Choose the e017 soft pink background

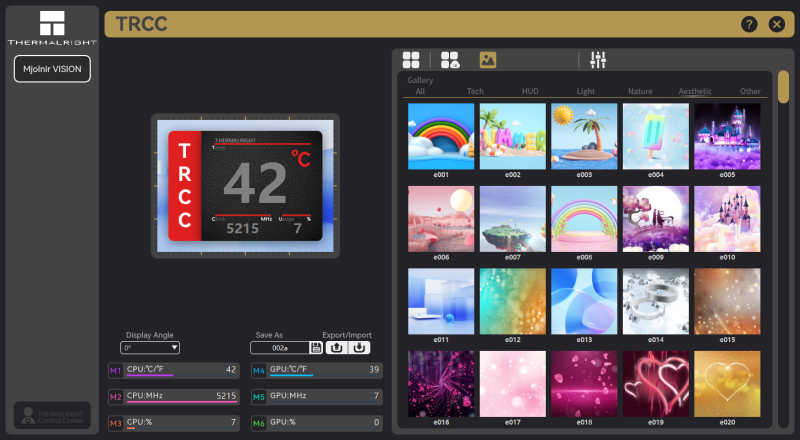click(x=513, y=384)
